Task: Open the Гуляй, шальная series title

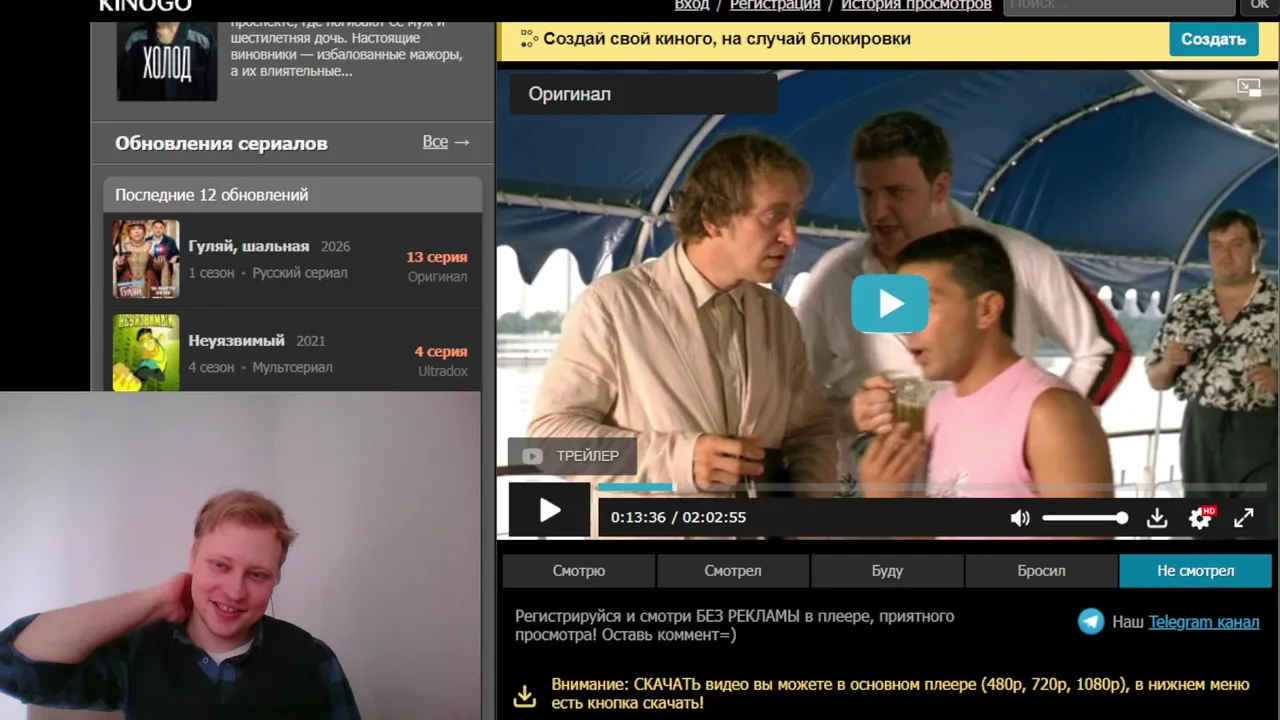Action: [249, 246]
